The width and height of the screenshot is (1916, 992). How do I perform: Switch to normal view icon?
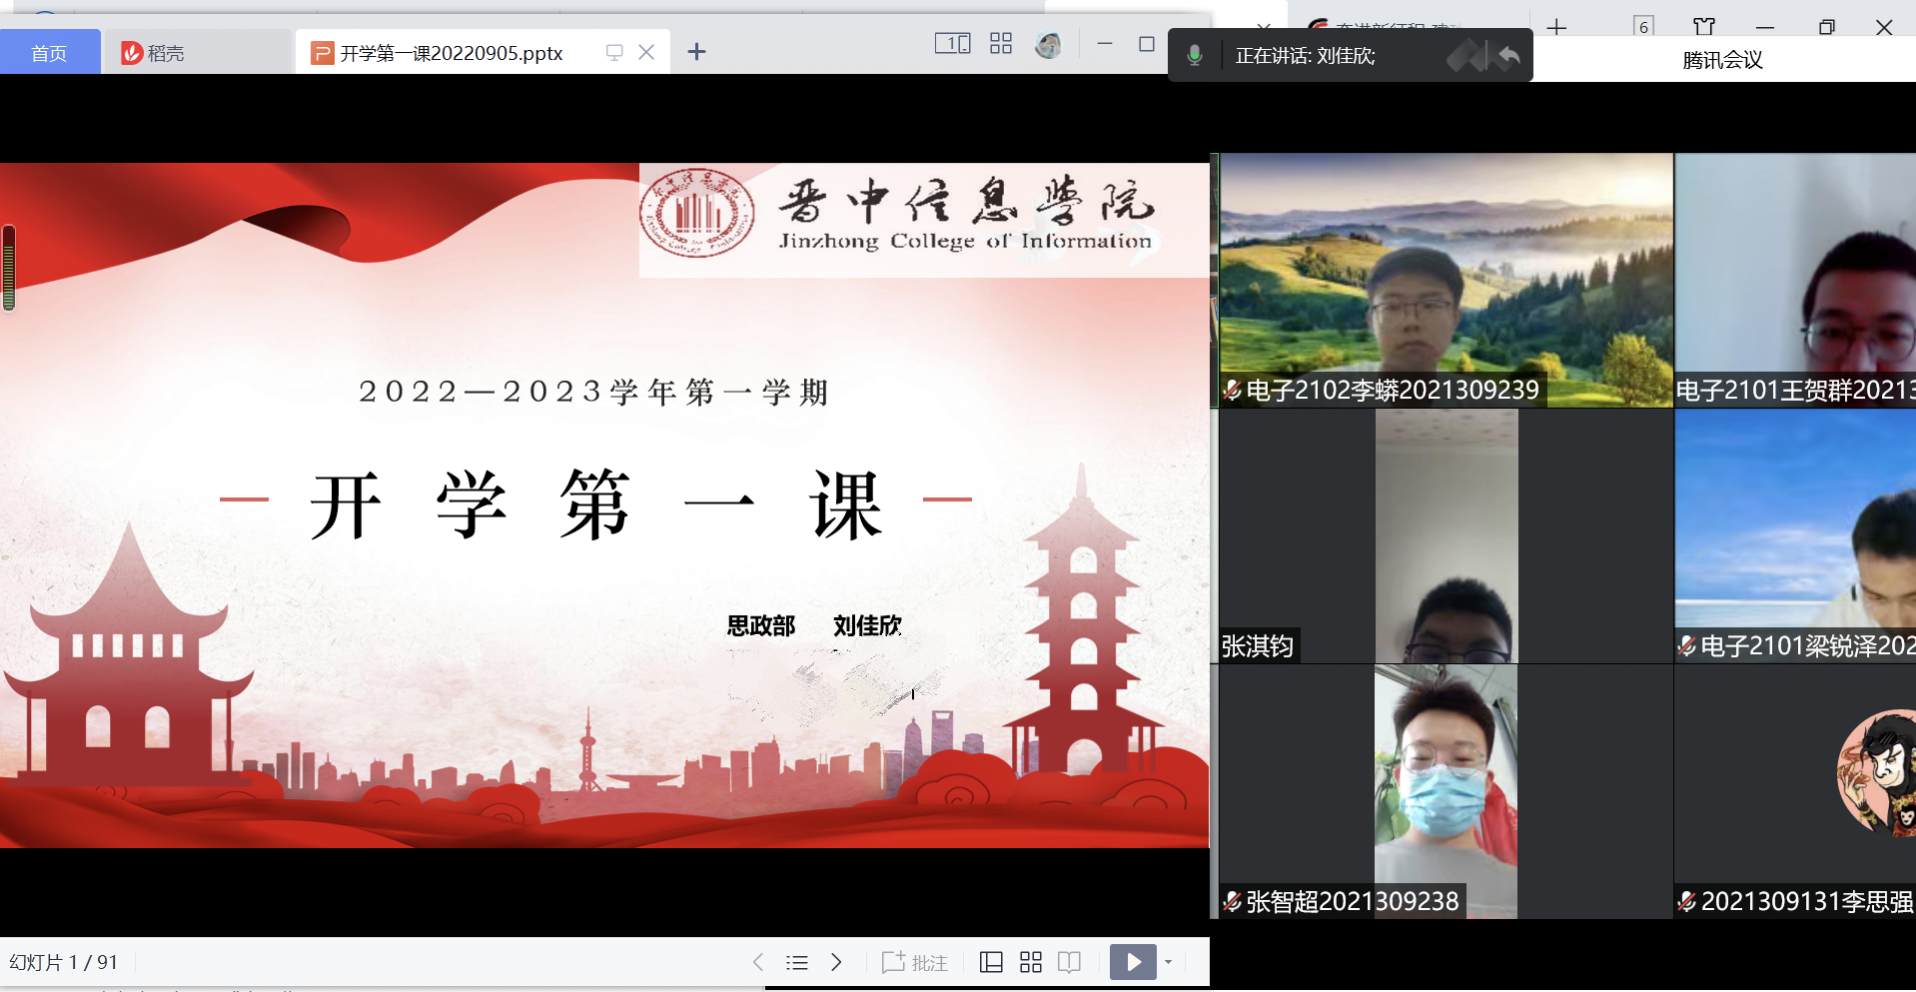point(991,962)
